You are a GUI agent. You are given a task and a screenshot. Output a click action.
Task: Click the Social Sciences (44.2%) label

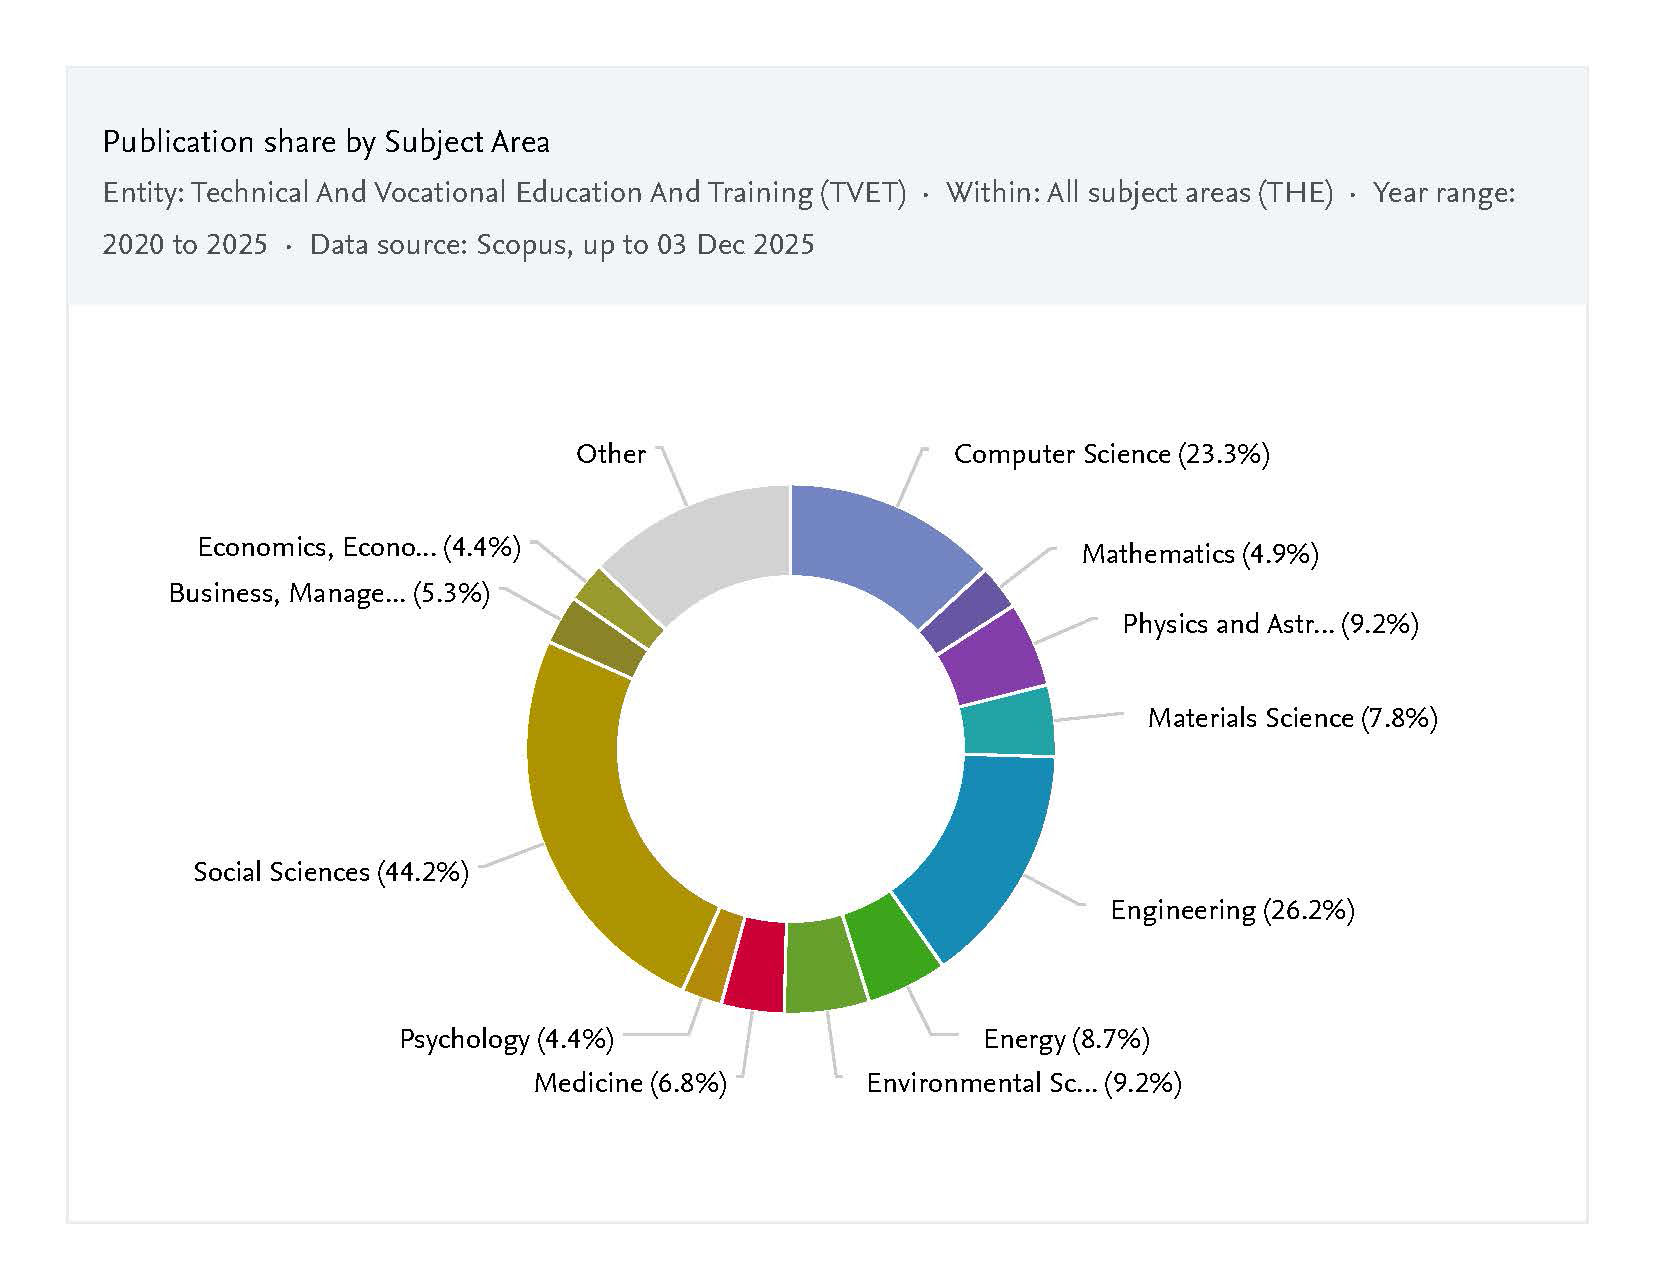(331, 872)
